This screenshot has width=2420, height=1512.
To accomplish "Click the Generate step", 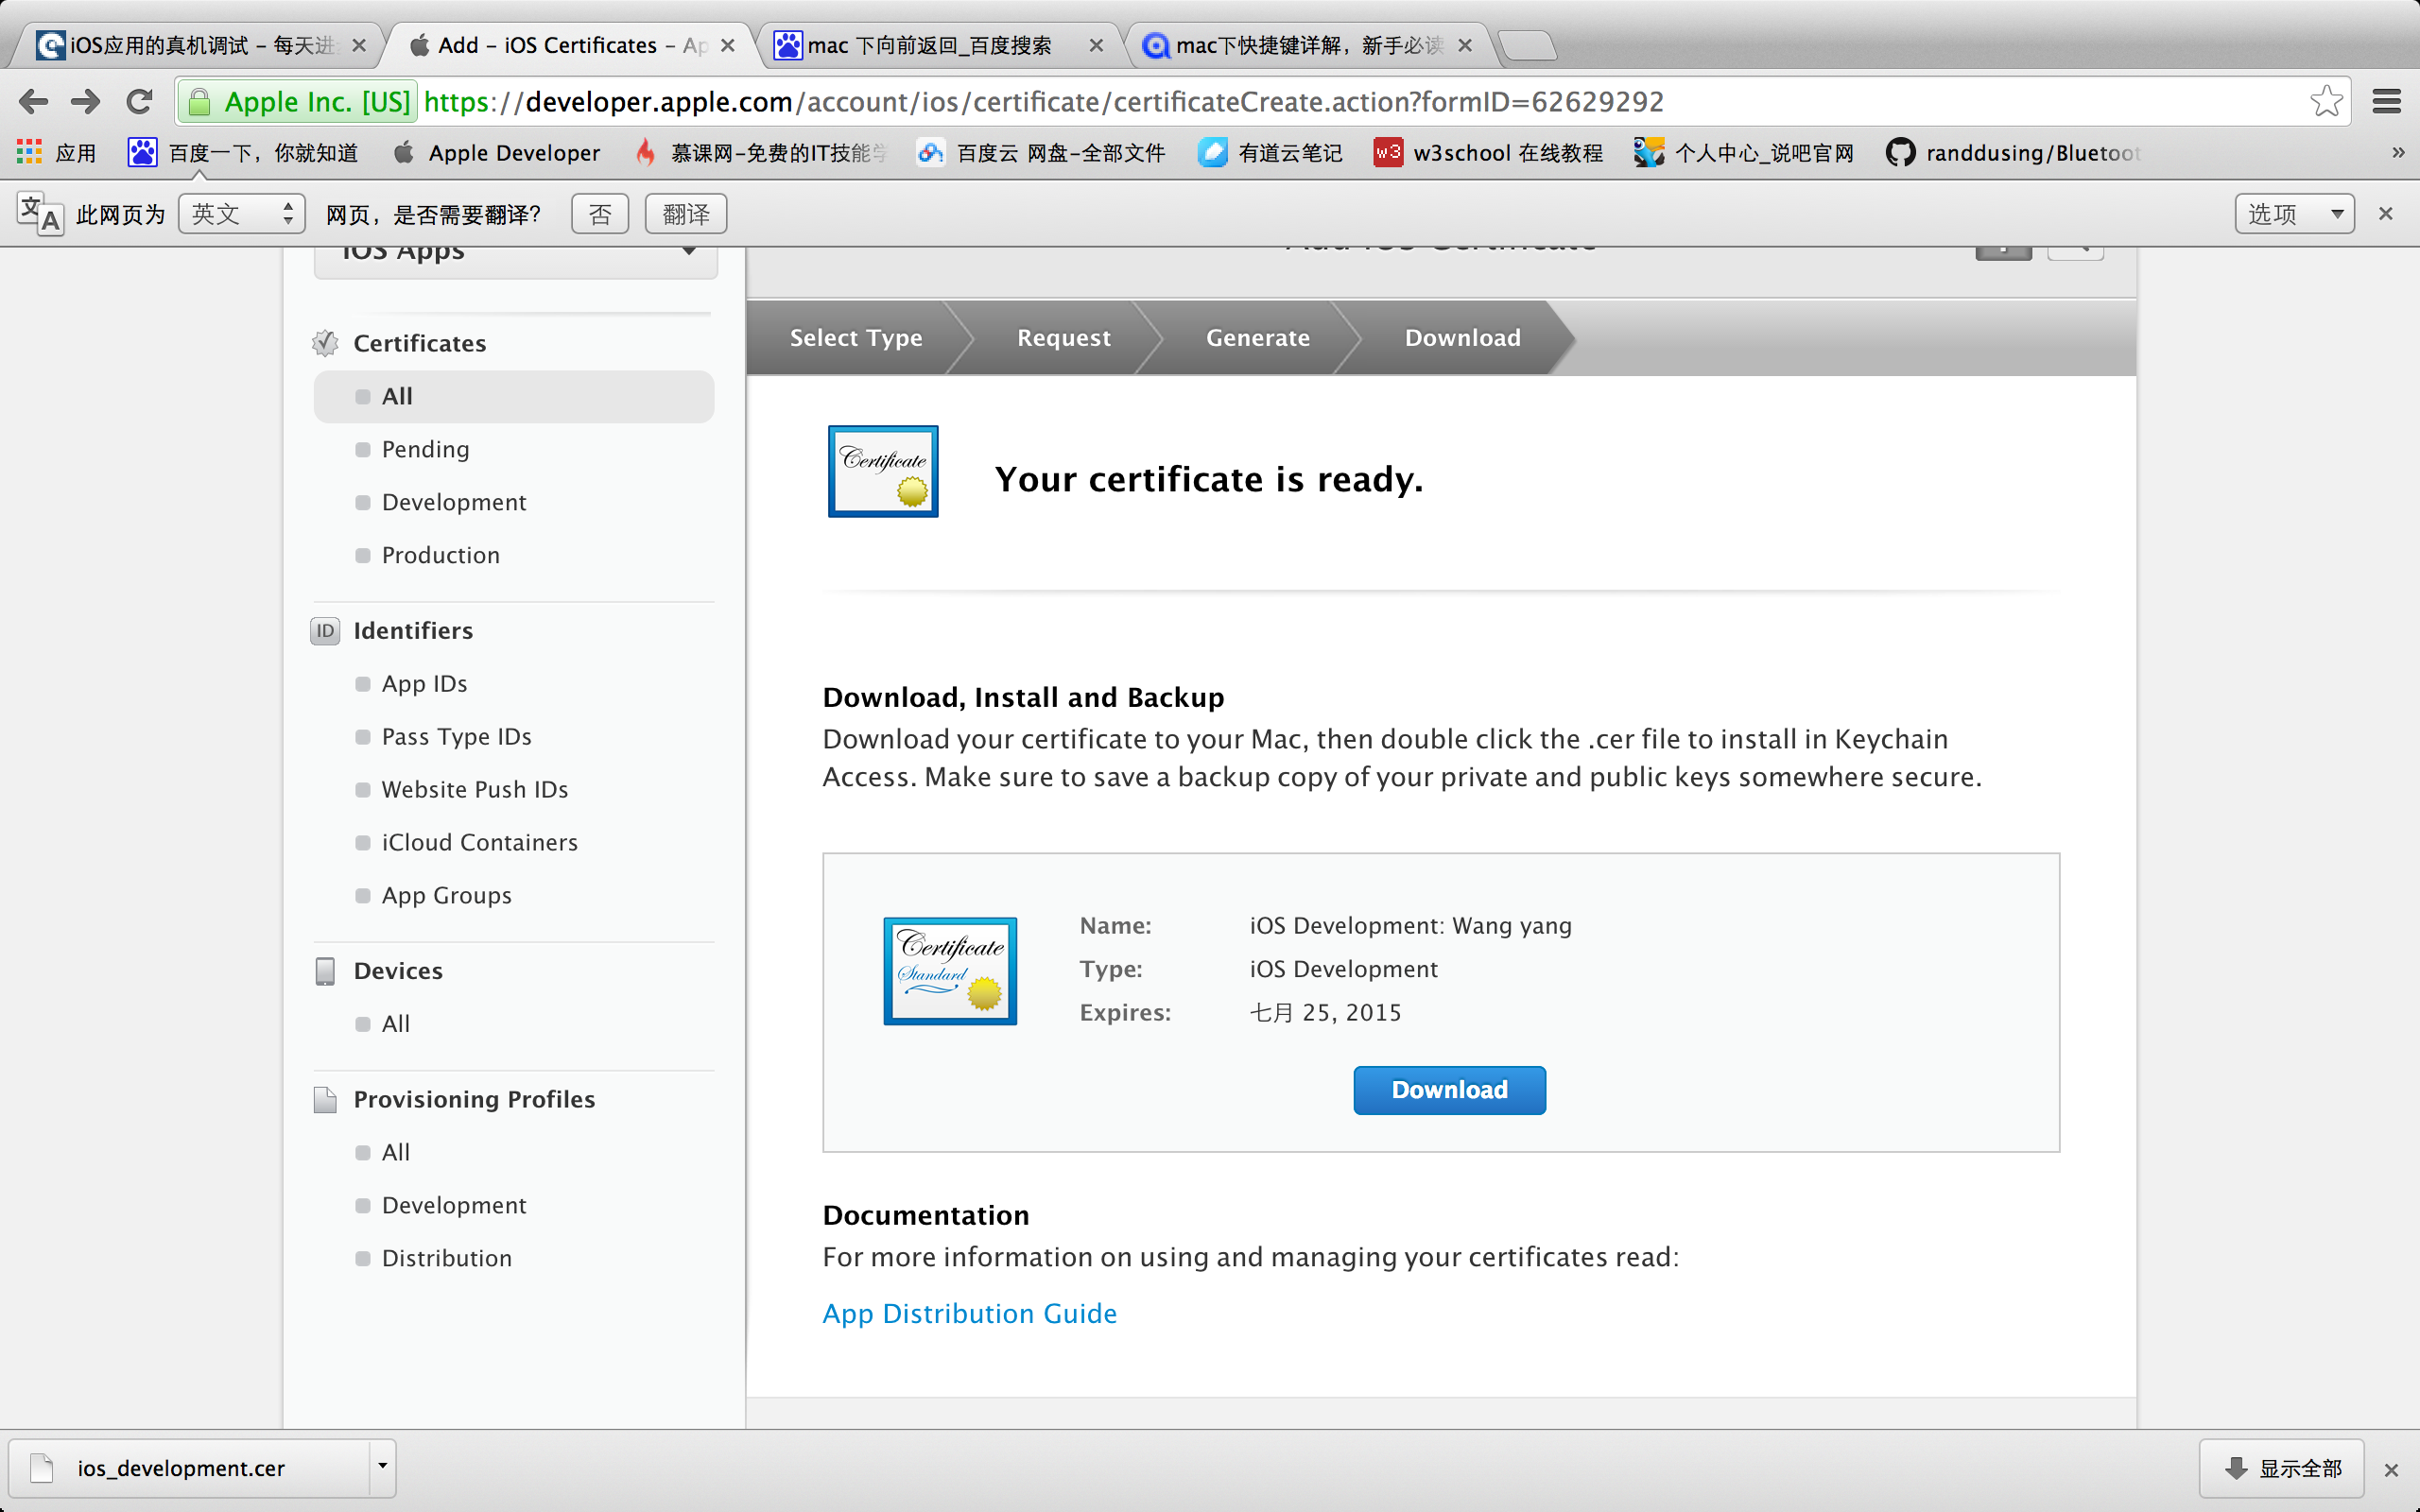I will 1258,338.
